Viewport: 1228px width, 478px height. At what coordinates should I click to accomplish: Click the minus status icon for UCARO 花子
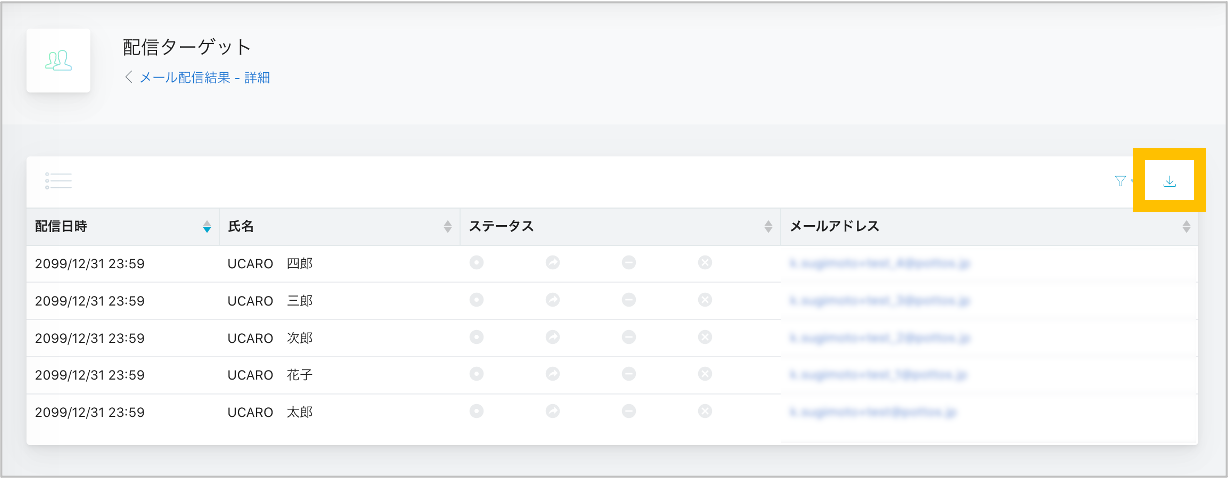(629, 374)
